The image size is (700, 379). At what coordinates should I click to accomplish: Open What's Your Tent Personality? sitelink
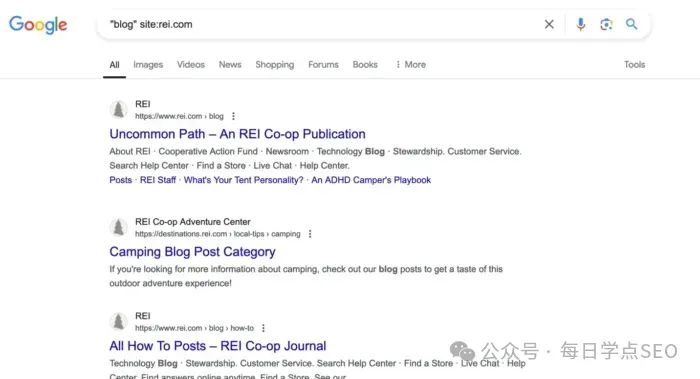[243, 180]
